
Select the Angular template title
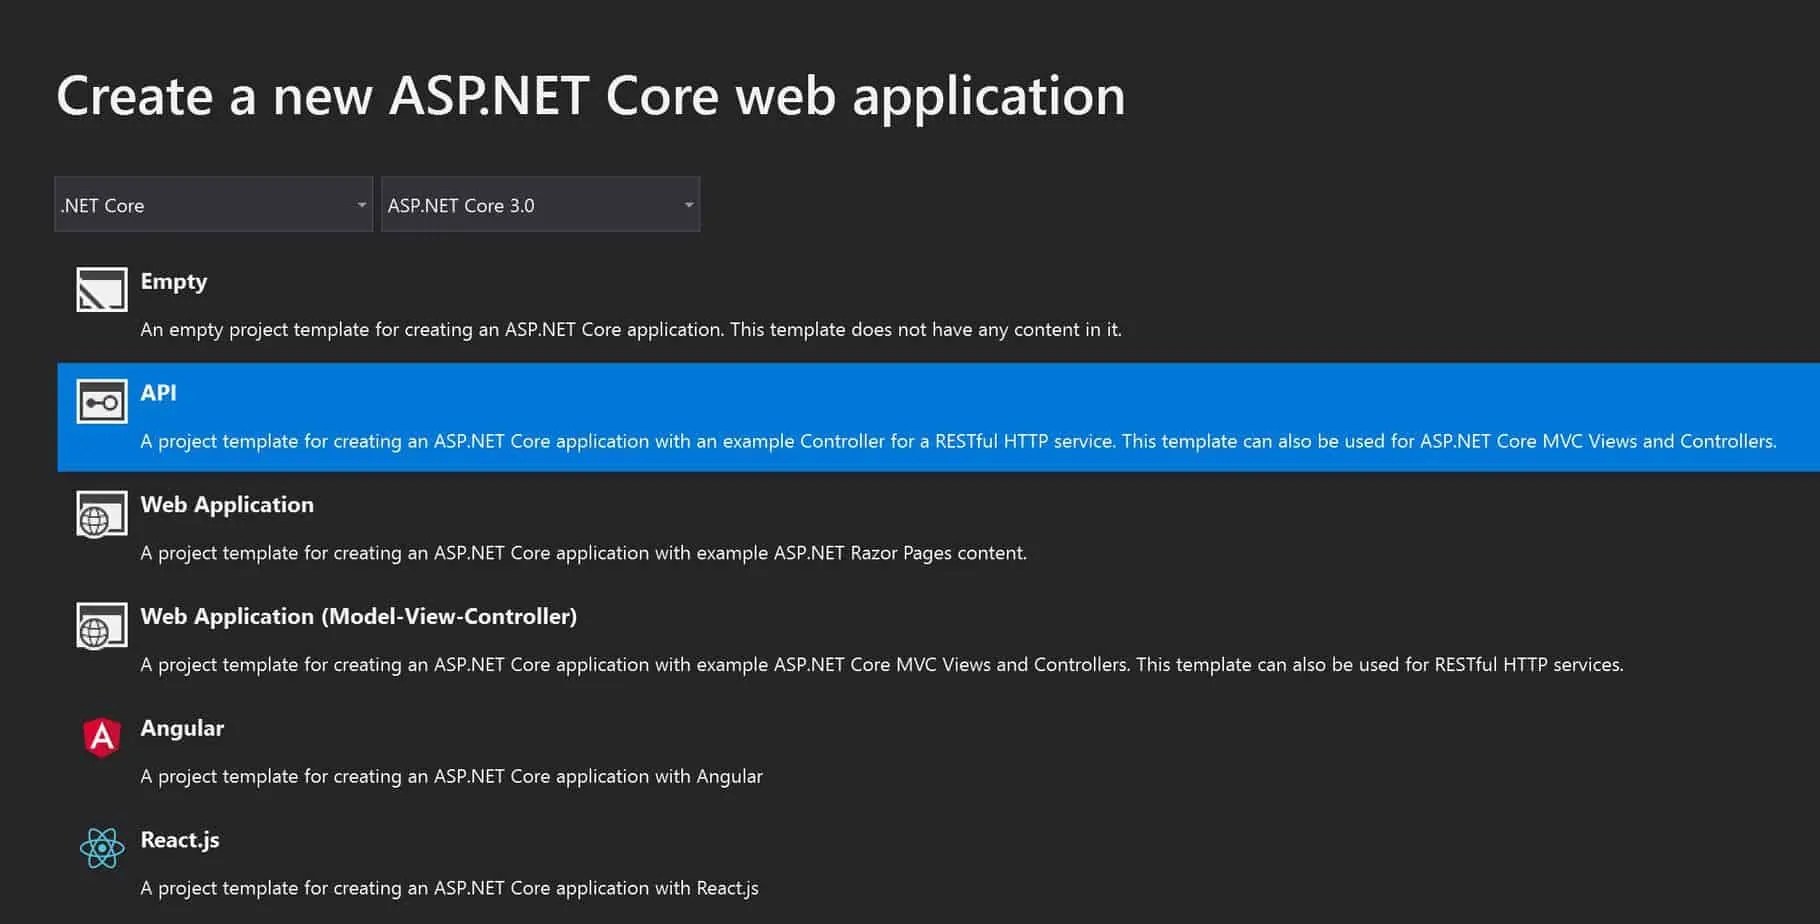pyautogui.click(x=182, y=729)
